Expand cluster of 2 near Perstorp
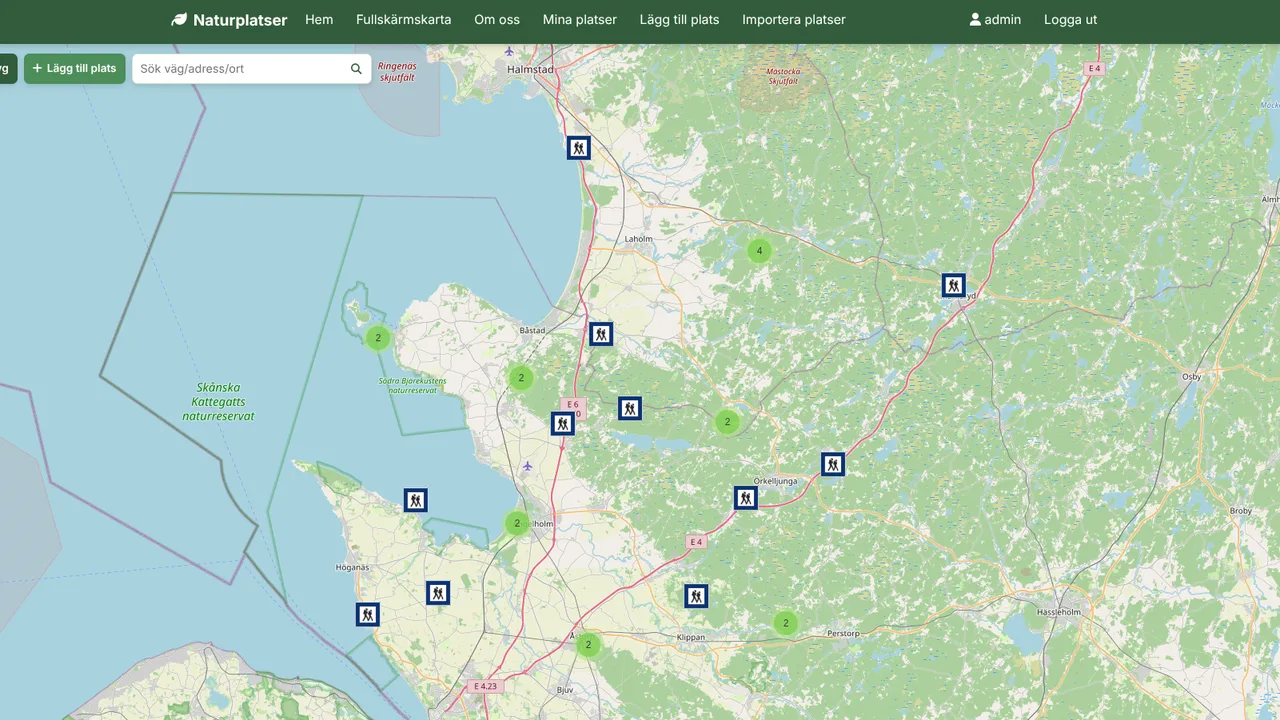The height and width of the screenshot is (720, 1280). 786,623
